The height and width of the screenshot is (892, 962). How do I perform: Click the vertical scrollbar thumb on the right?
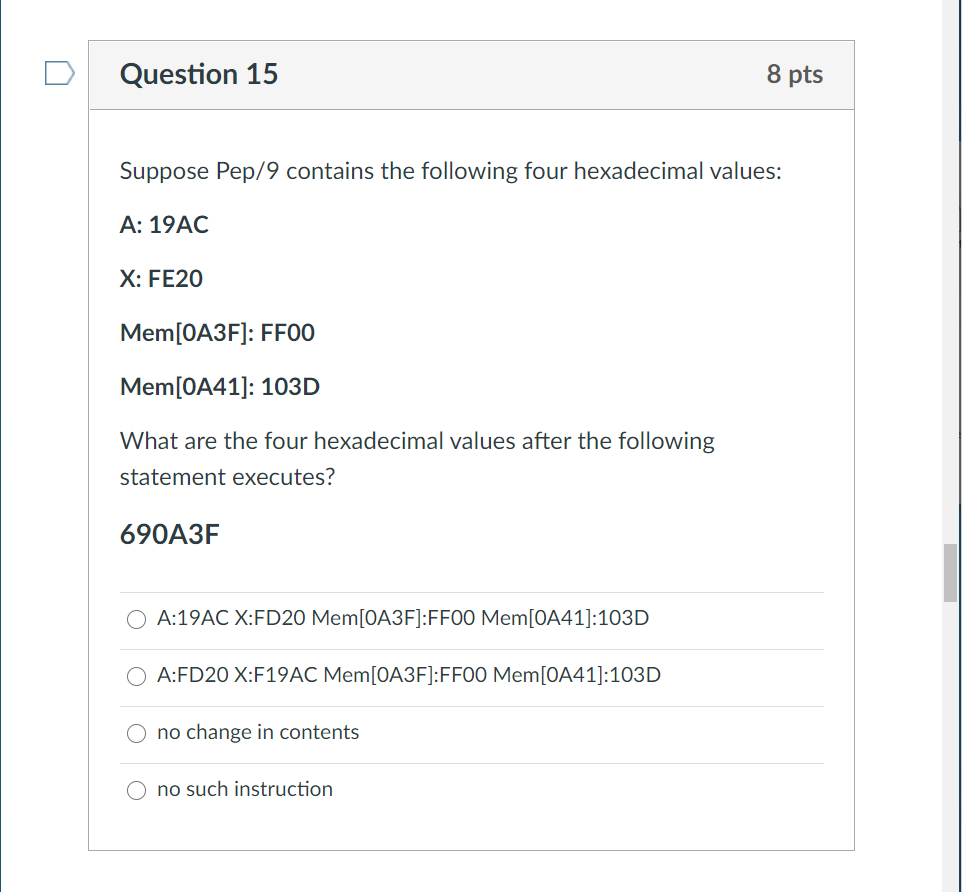click(951, 574)
